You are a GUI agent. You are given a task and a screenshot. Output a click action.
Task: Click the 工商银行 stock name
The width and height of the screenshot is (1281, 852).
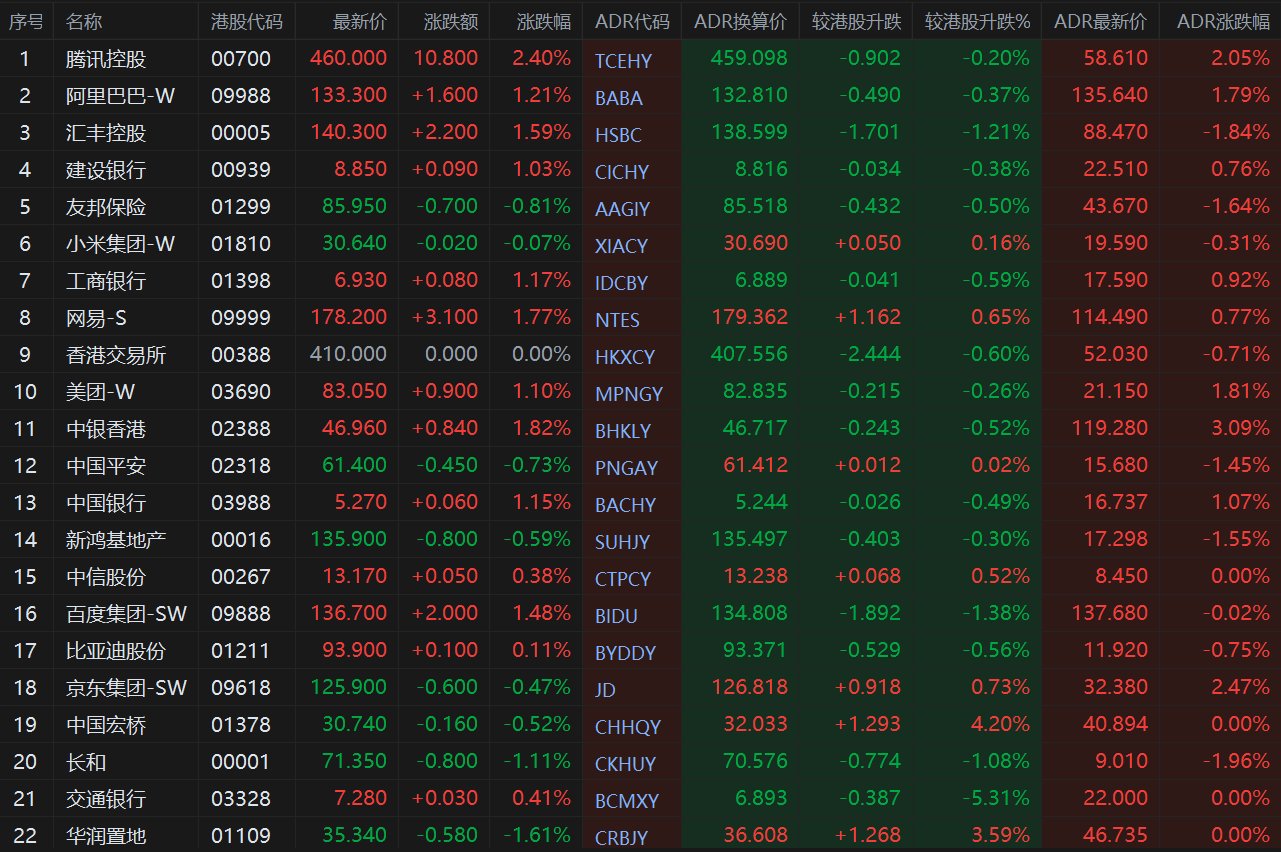(x=106, y=281)
